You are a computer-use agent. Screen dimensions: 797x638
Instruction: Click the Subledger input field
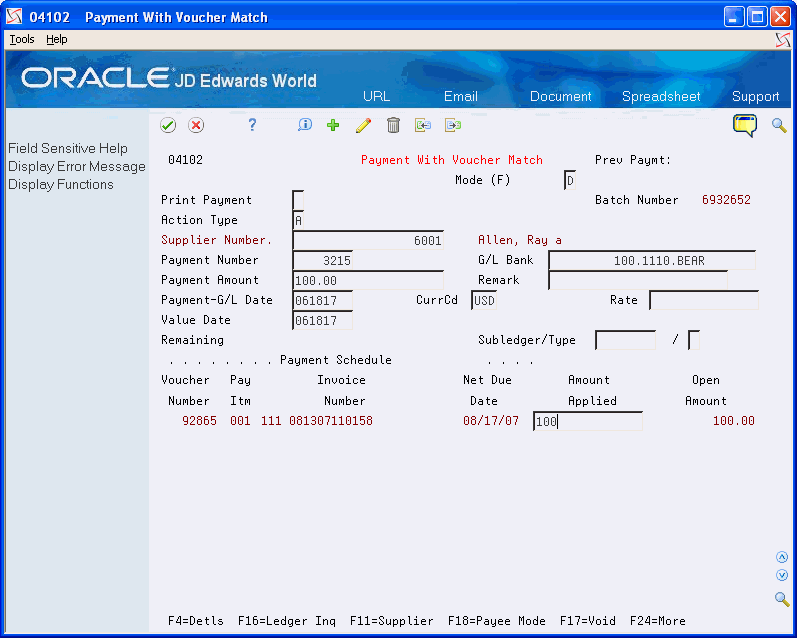[625, 340]
